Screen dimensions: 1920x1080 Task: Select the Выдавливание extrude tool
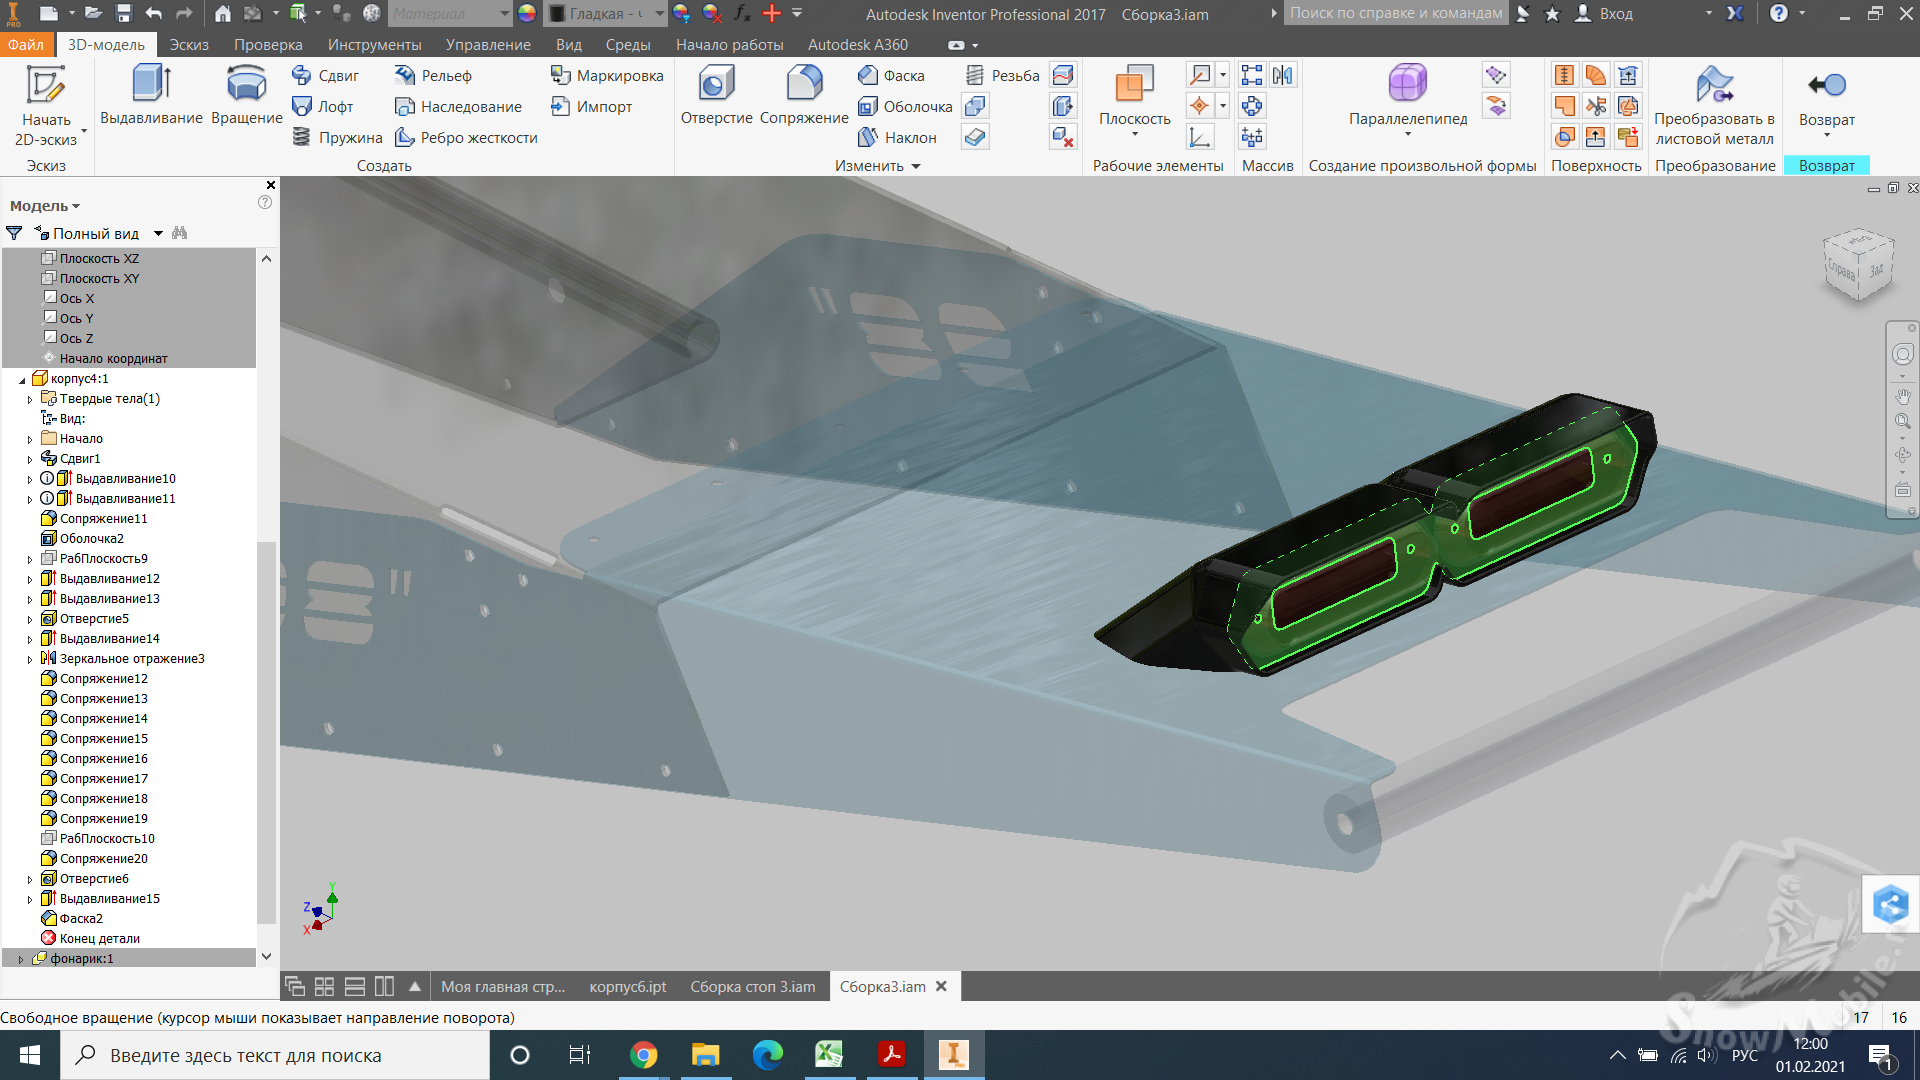point(151,96)
